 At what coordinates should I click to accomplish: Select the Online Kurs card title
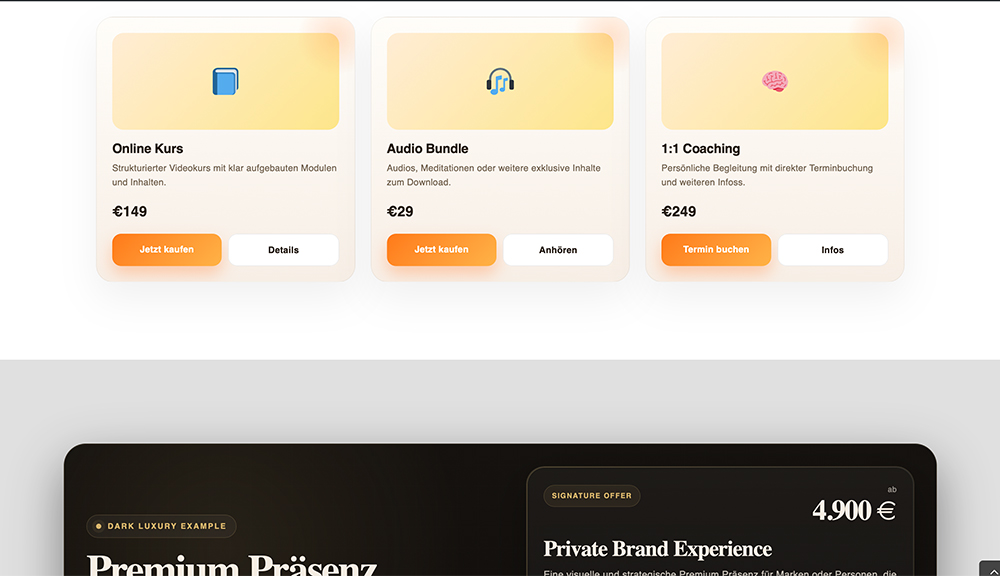pos(148,149)
